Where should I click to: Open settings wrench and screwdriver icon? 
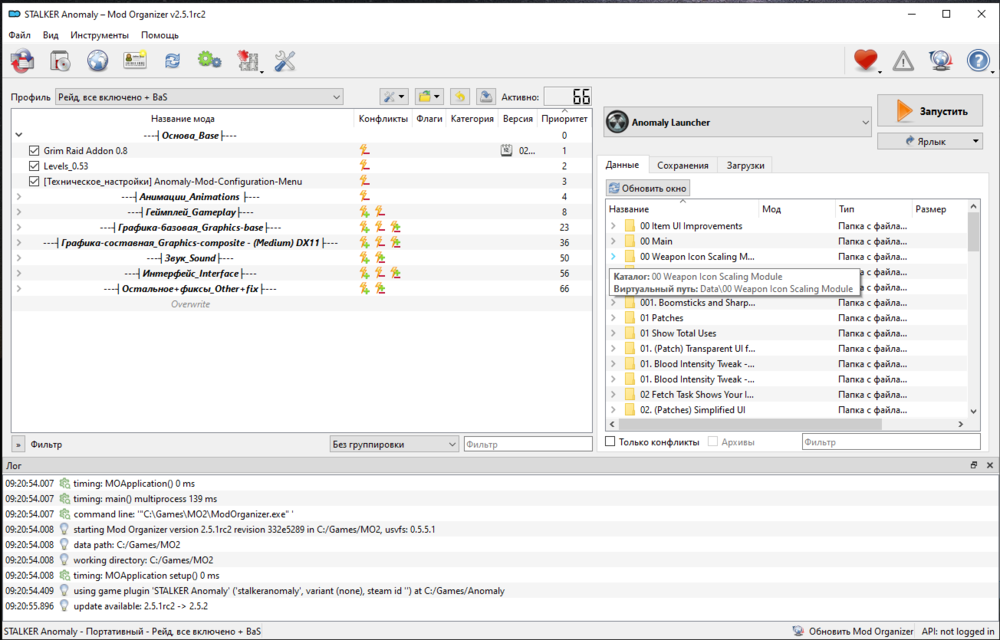pyautogui.click(x=285, y=61)
